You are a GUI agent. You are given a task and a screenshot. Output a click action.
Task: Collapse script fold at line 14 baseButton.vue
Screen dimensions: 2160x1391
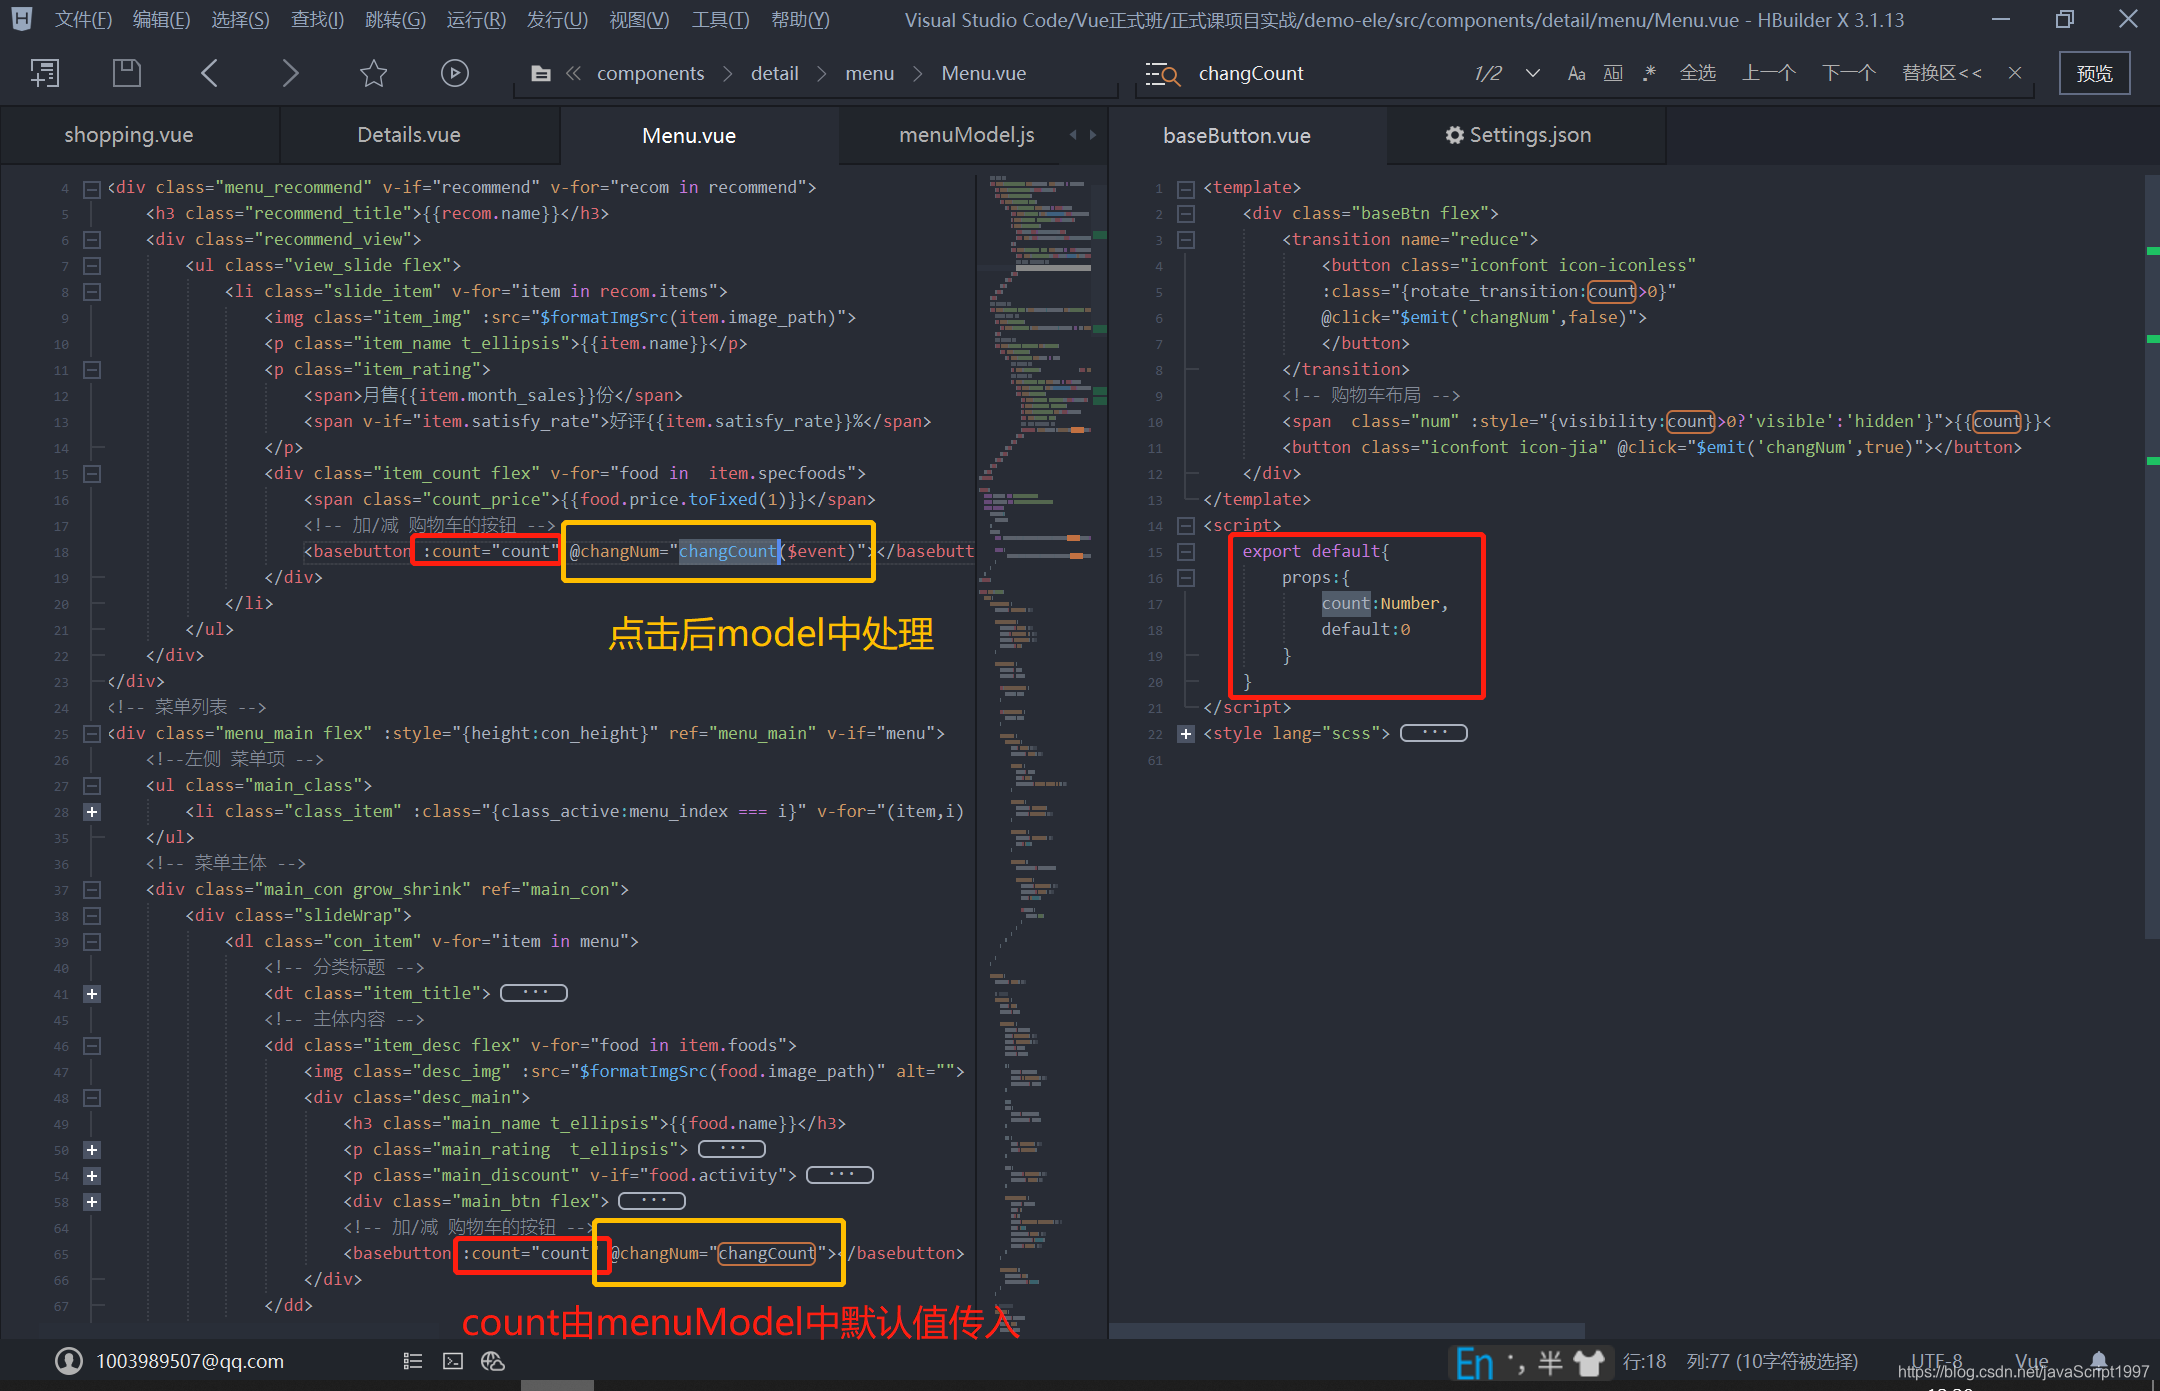click(1186, 526)
